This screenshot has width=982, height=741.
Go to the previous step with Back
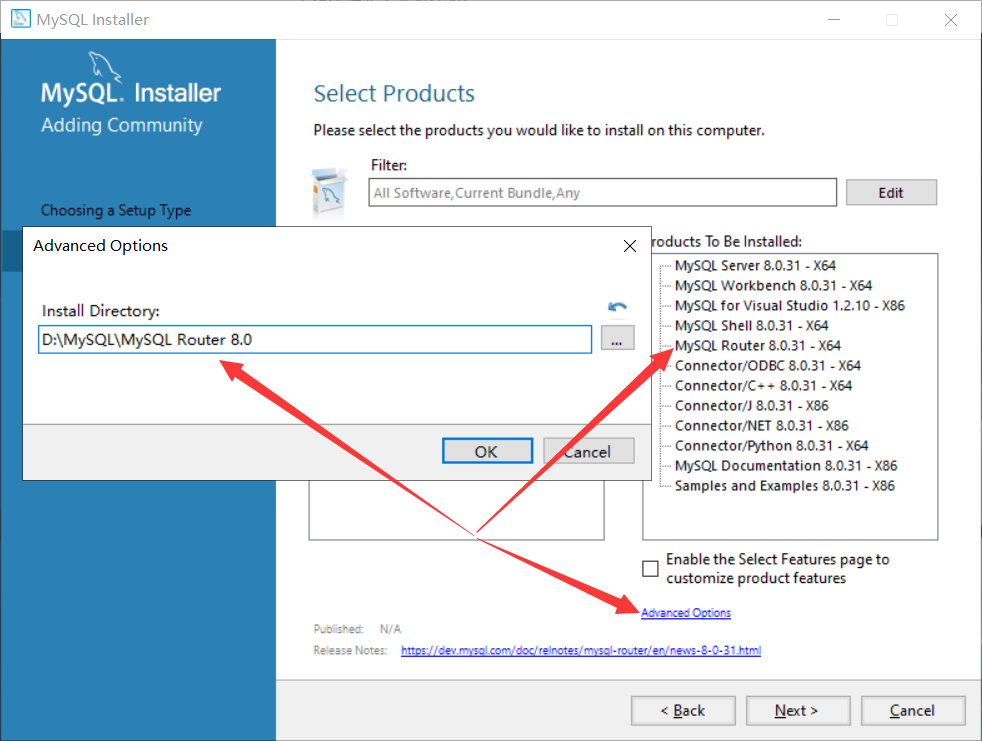coord(683,710)
